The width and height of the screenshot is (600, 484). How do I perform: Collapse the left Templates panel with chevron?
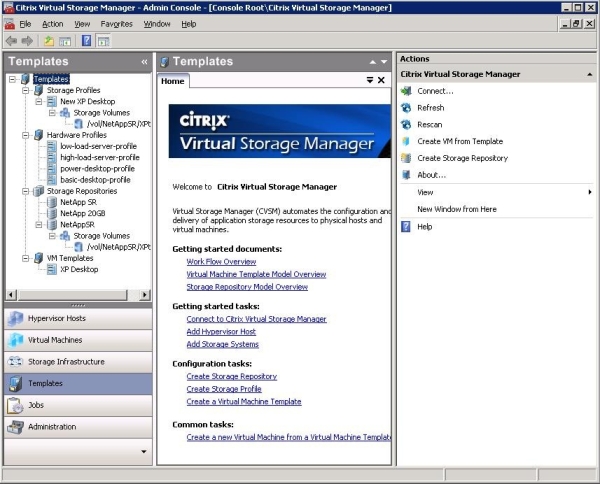[144, 62]
